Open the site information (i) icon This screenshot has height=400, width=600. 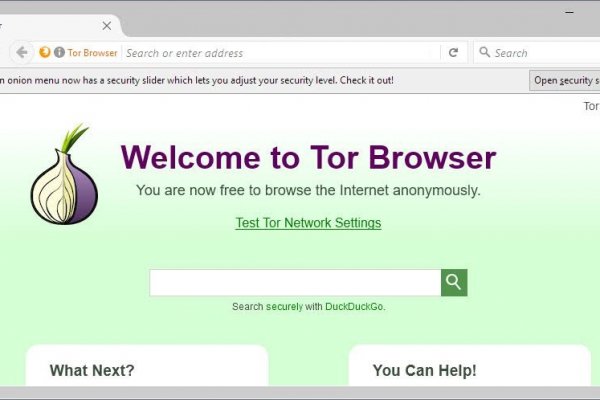[x=59, y=52]
